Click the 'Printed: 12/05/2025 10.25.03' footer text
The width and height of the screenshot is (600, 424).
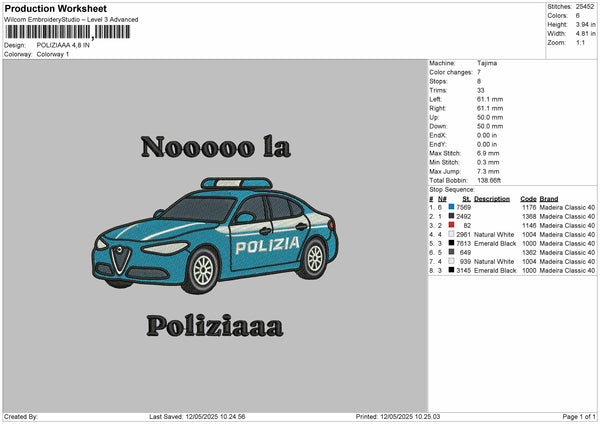pyautogui.click(x=398, y=416)
